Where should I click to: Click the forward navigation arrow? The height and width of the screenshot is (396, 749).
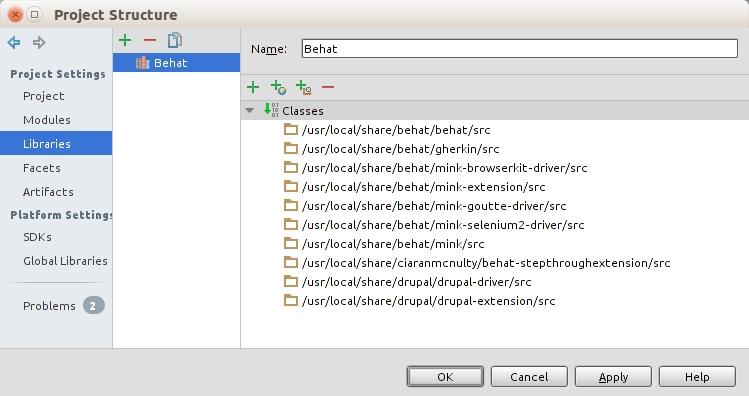pos(39,43)
